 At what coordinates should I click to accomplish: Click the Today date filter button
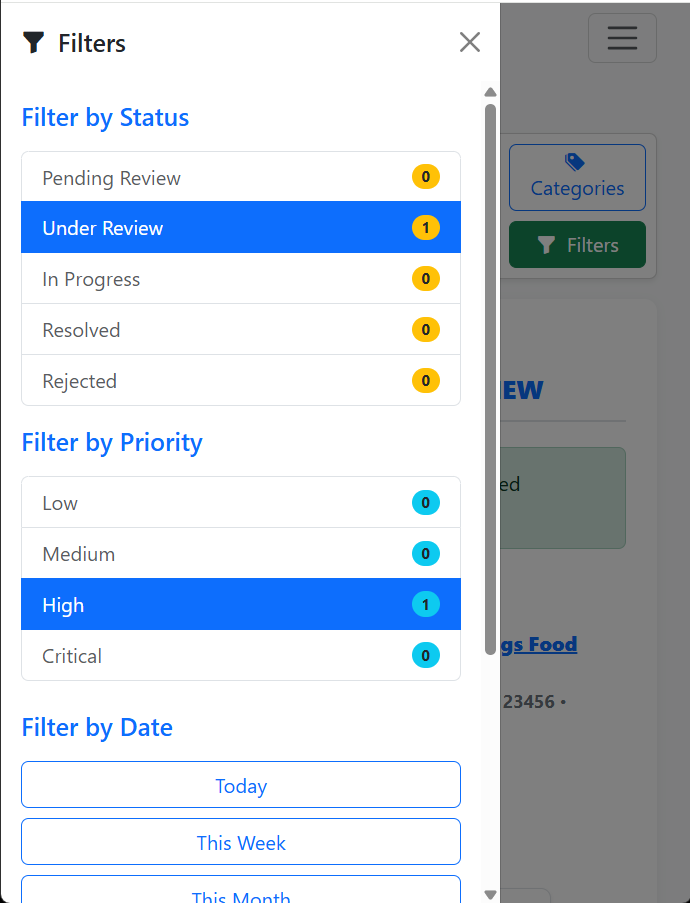[241, 785]
